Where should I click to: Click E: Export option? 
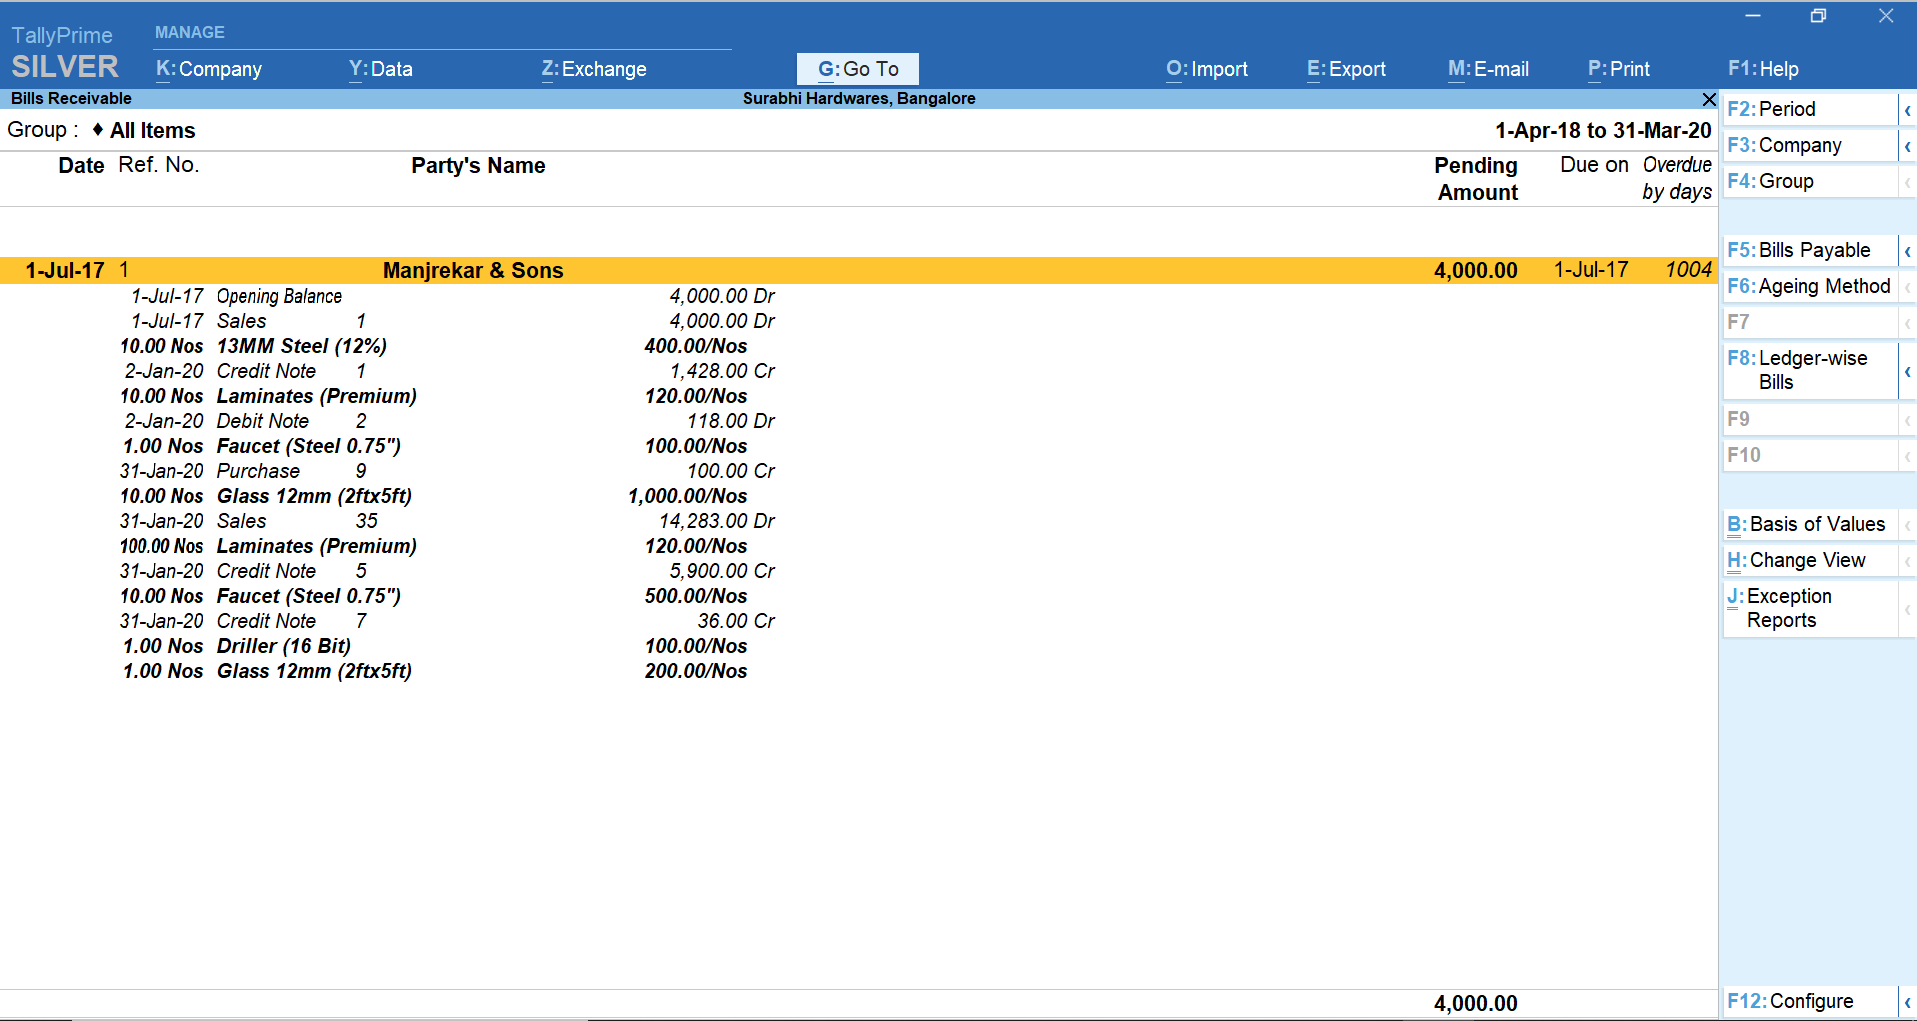pyautogui.click(x=1345, y=68)
